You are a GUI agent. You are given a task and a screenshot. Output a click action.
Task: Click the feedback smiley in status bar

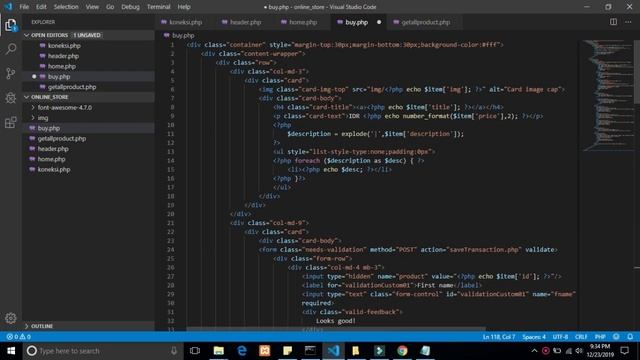point(616,337)
